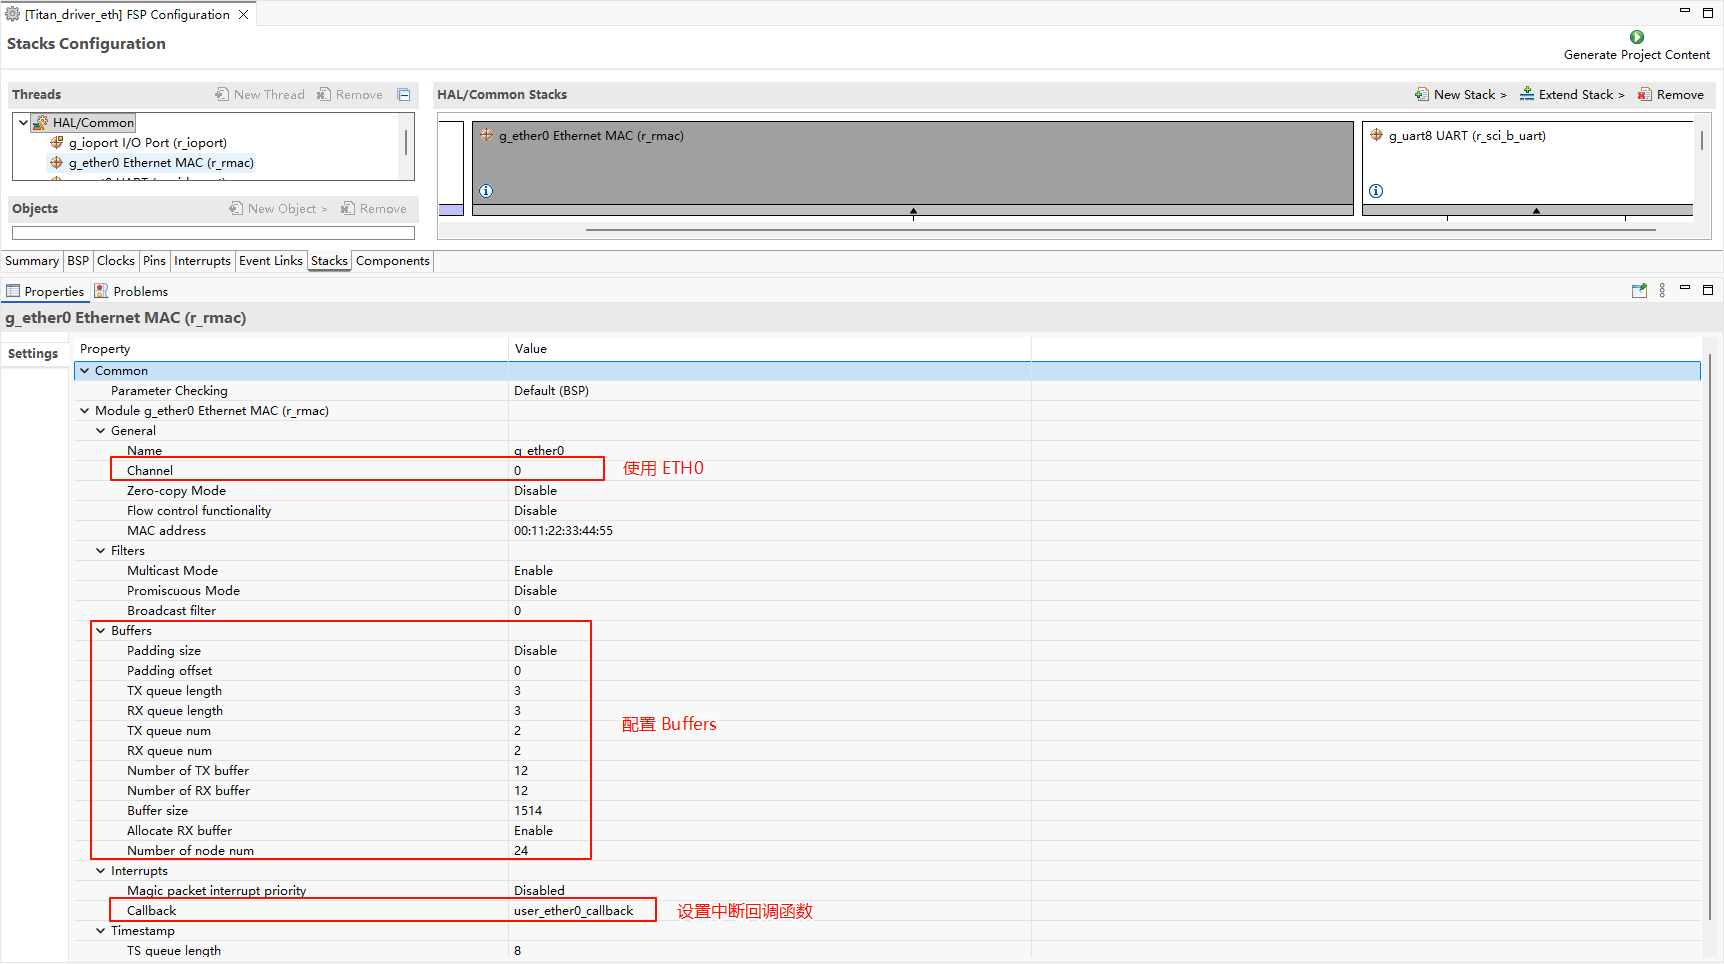Collapse the Interrupts property group
Viewport: 1724px width, 964px height.
[101, 871]
